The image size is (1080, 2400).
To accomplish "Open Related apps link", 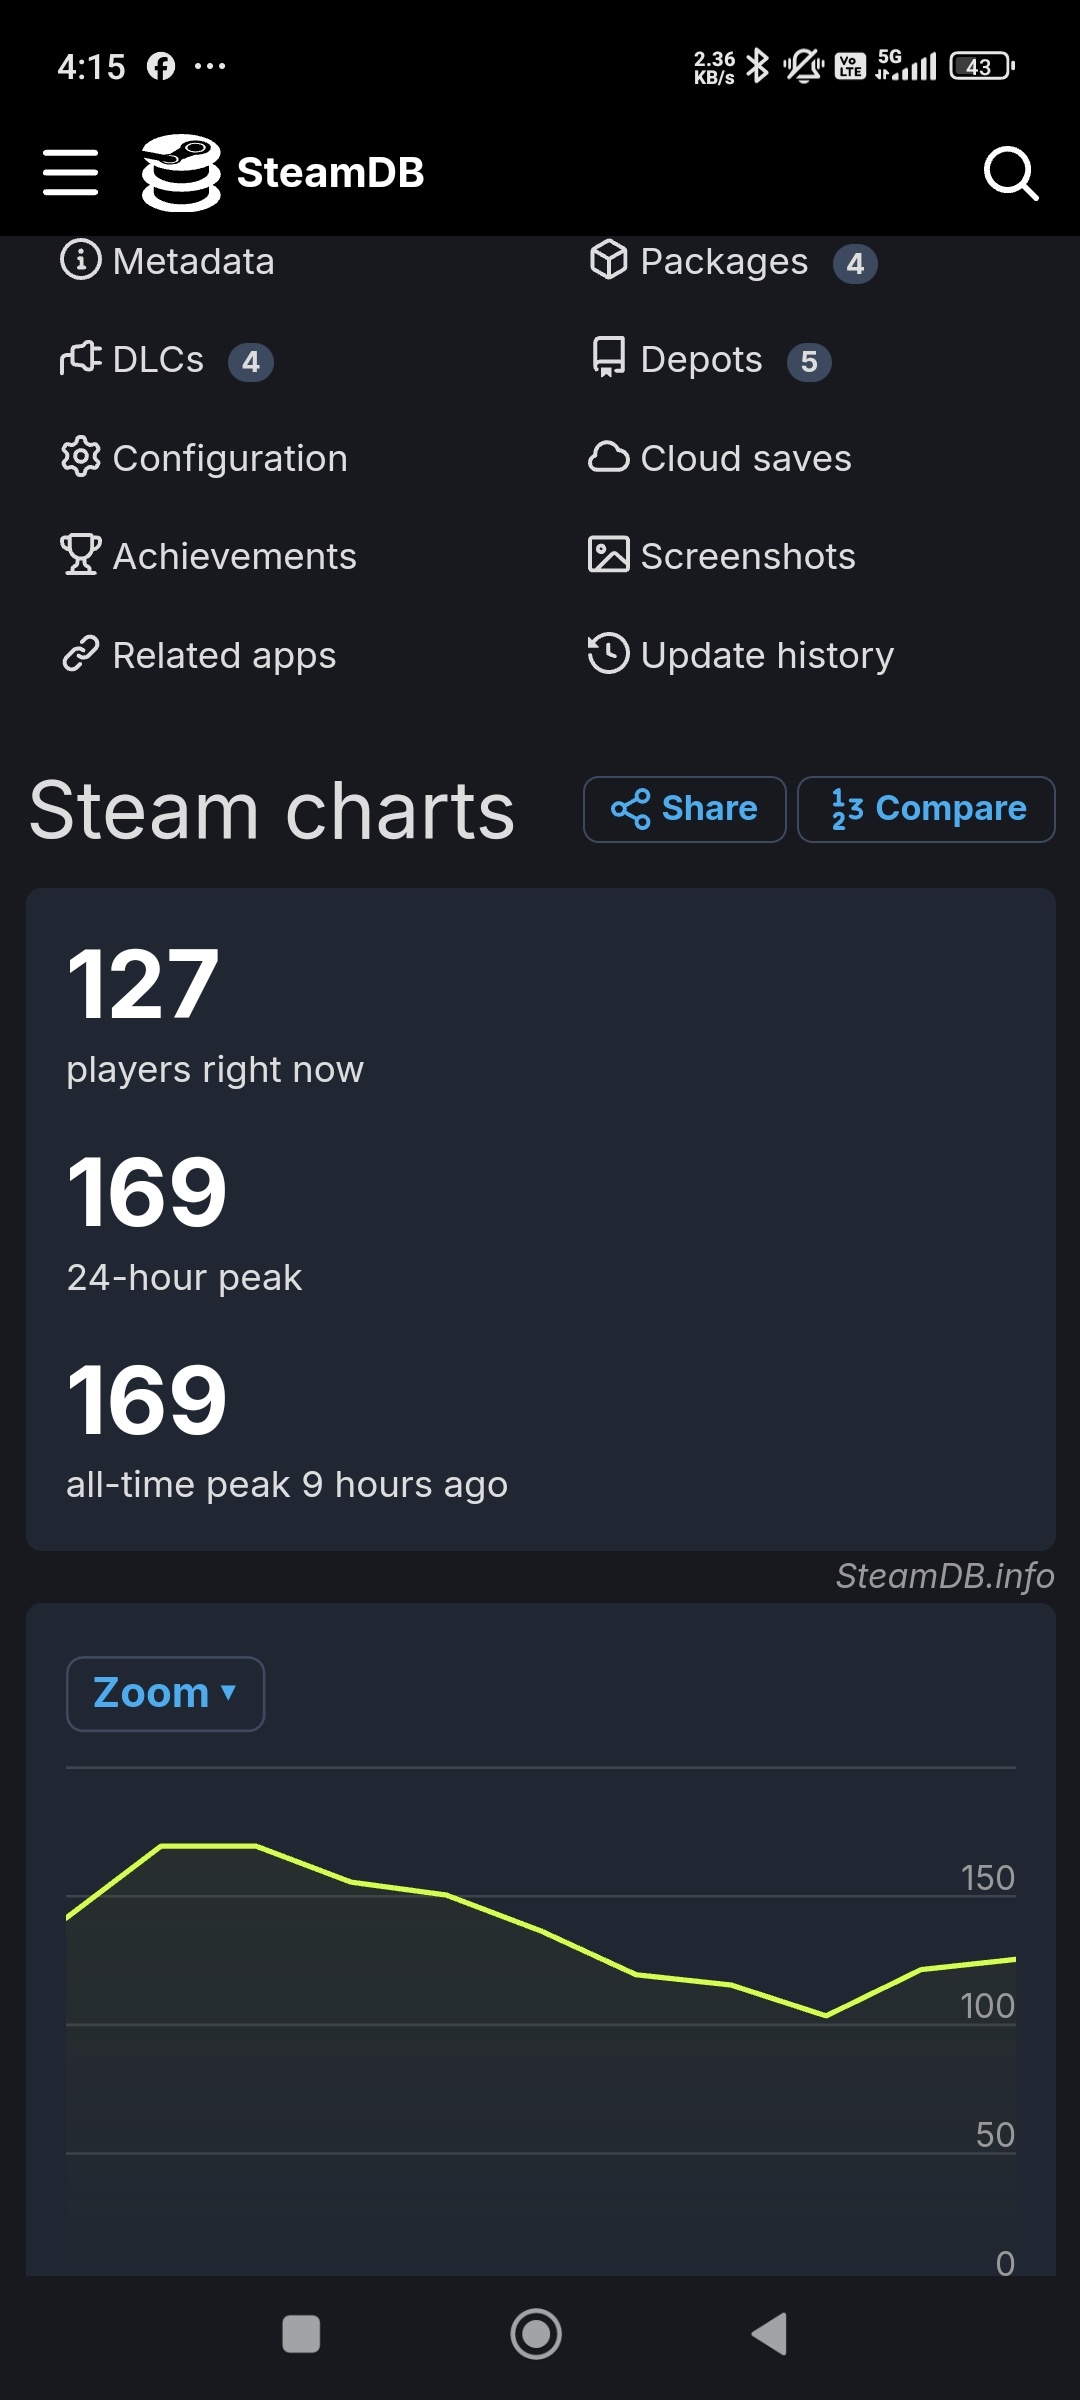I will [198, 655].
